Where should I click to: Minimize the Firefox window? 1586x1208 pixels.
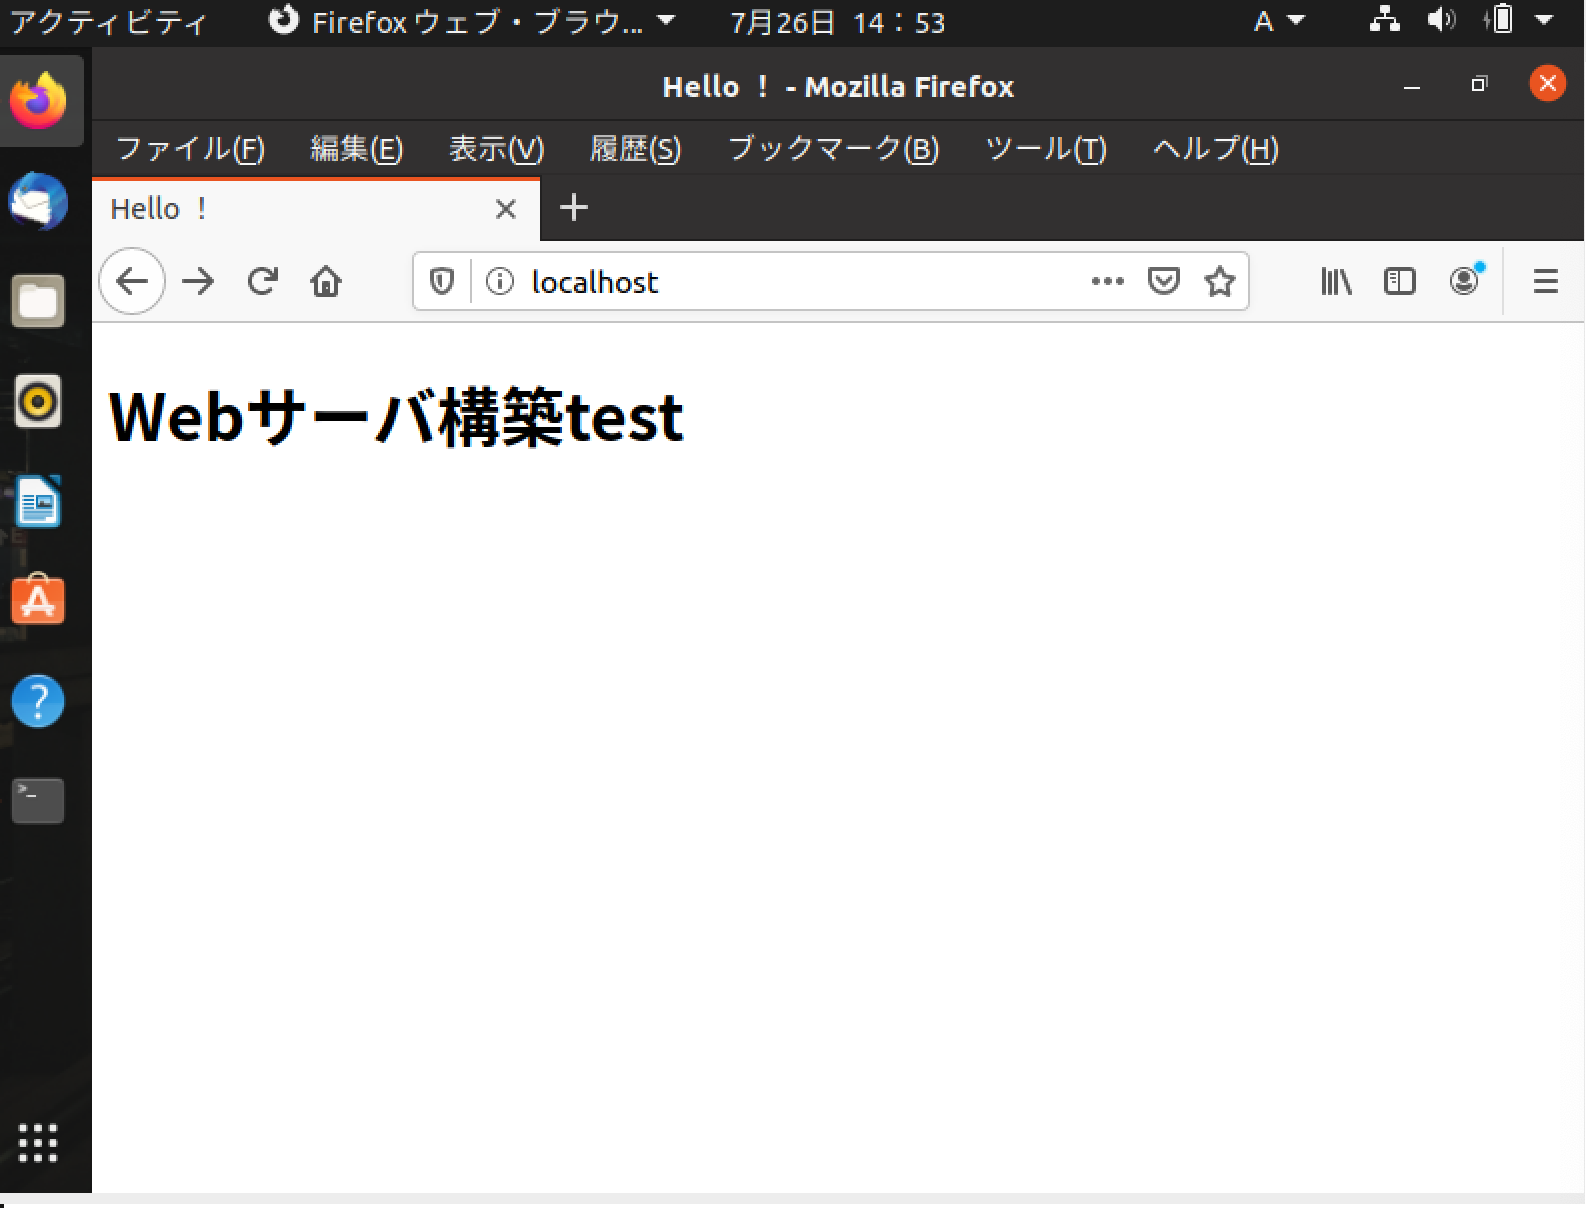click(x=1412, y=86)
